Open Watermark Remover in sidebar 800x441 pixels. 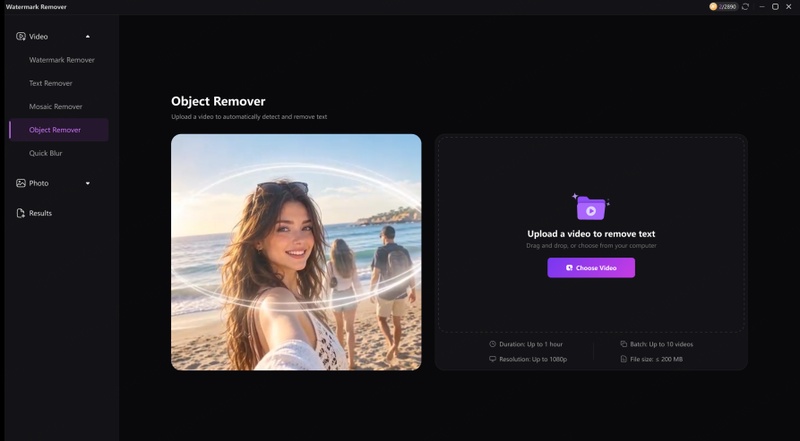tap(62, 60)
